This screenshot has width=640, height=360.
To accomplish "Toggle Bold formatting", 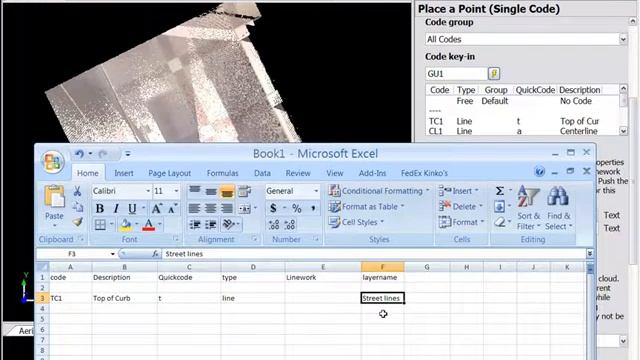I will pos(100,209).
